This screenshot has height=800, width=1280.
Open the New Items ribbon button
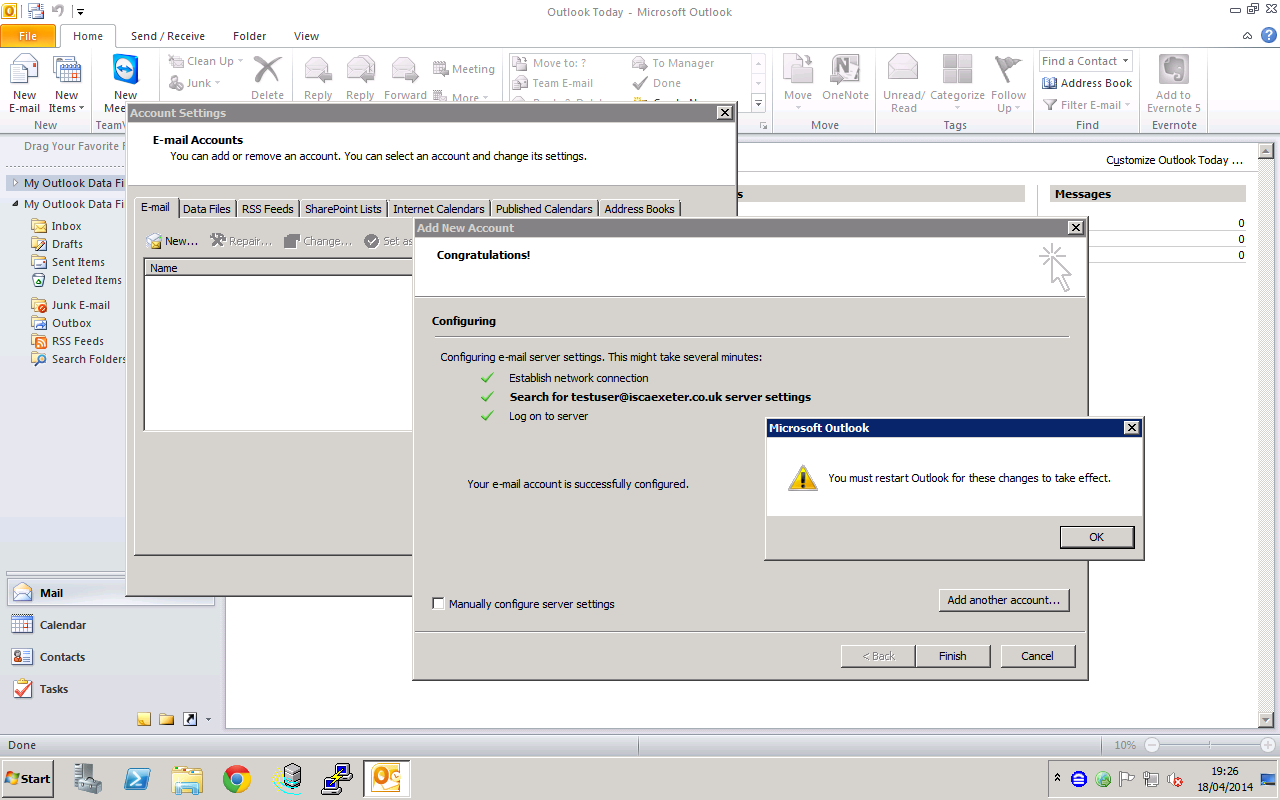tap(66, 84)
